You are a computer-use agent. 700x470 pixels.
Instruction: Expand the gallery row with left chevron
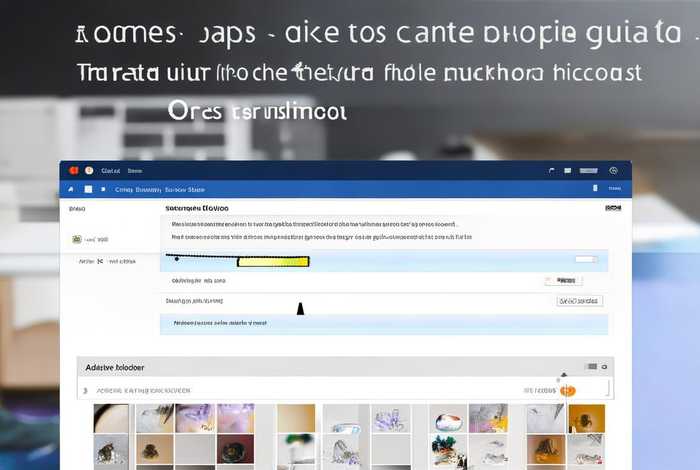coord(85,390)
